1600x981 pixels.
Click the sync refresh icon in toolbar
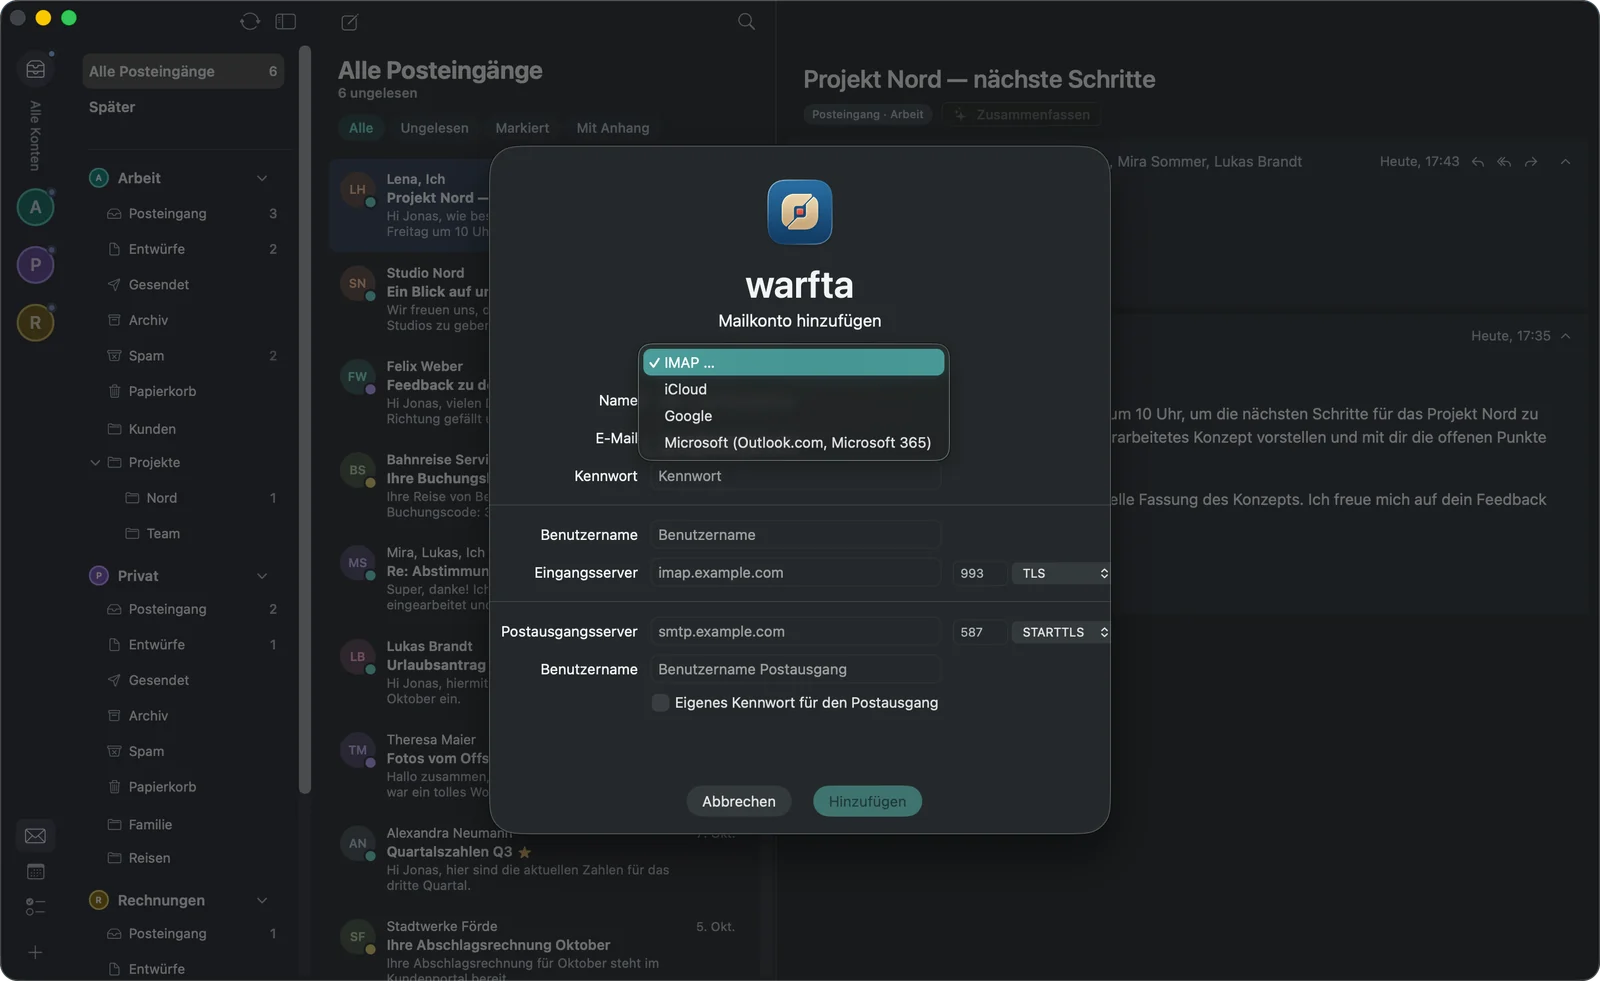click(250, 21)
